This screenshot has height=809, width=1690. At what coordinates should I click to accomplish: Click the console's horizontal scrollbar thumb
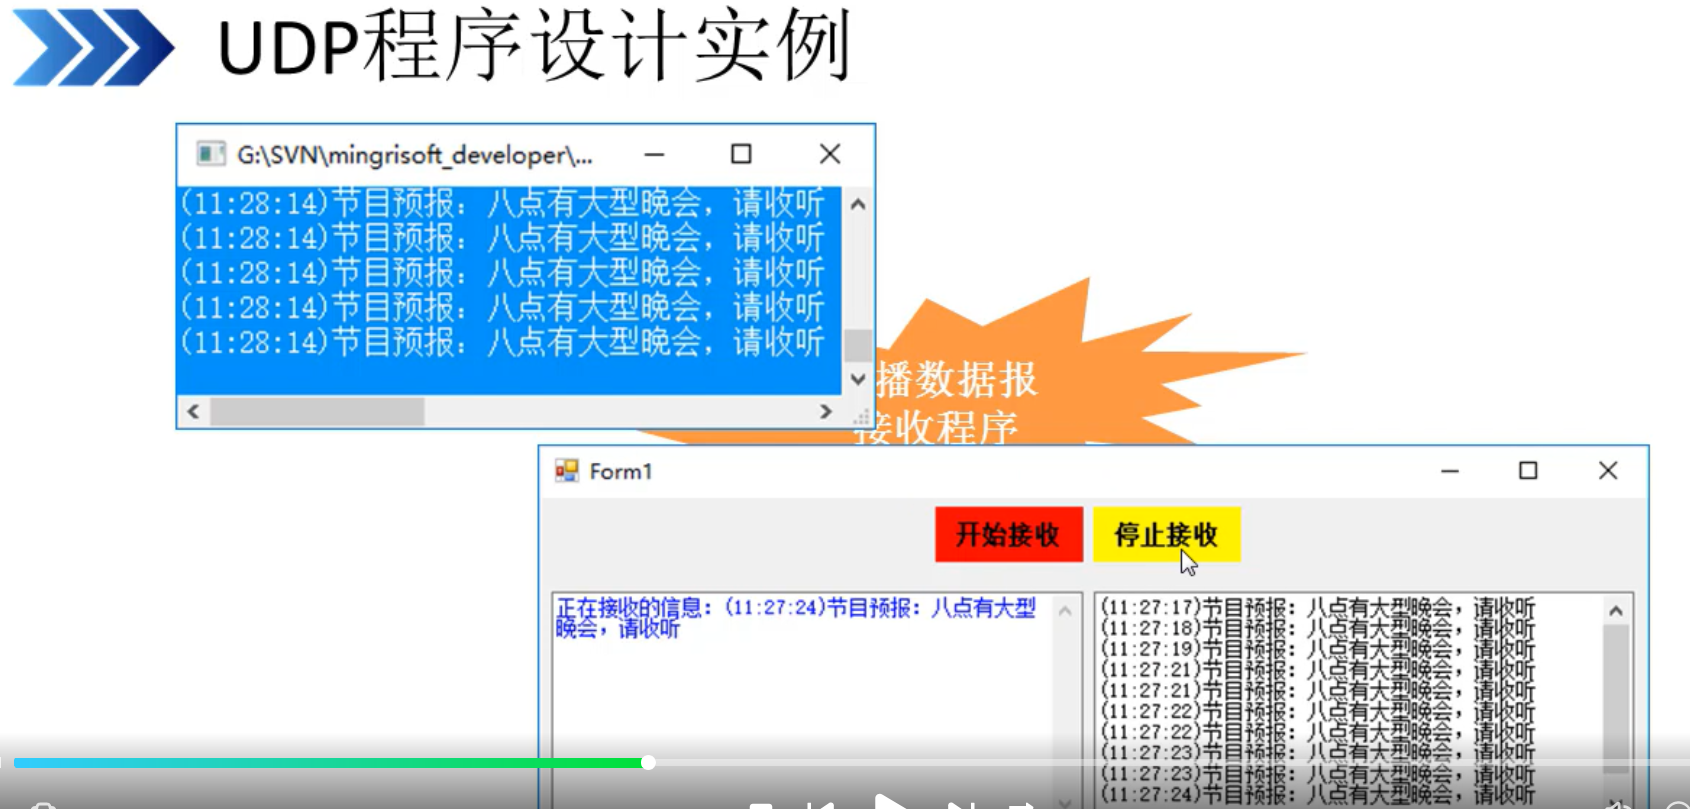click(x=317, y=411)
